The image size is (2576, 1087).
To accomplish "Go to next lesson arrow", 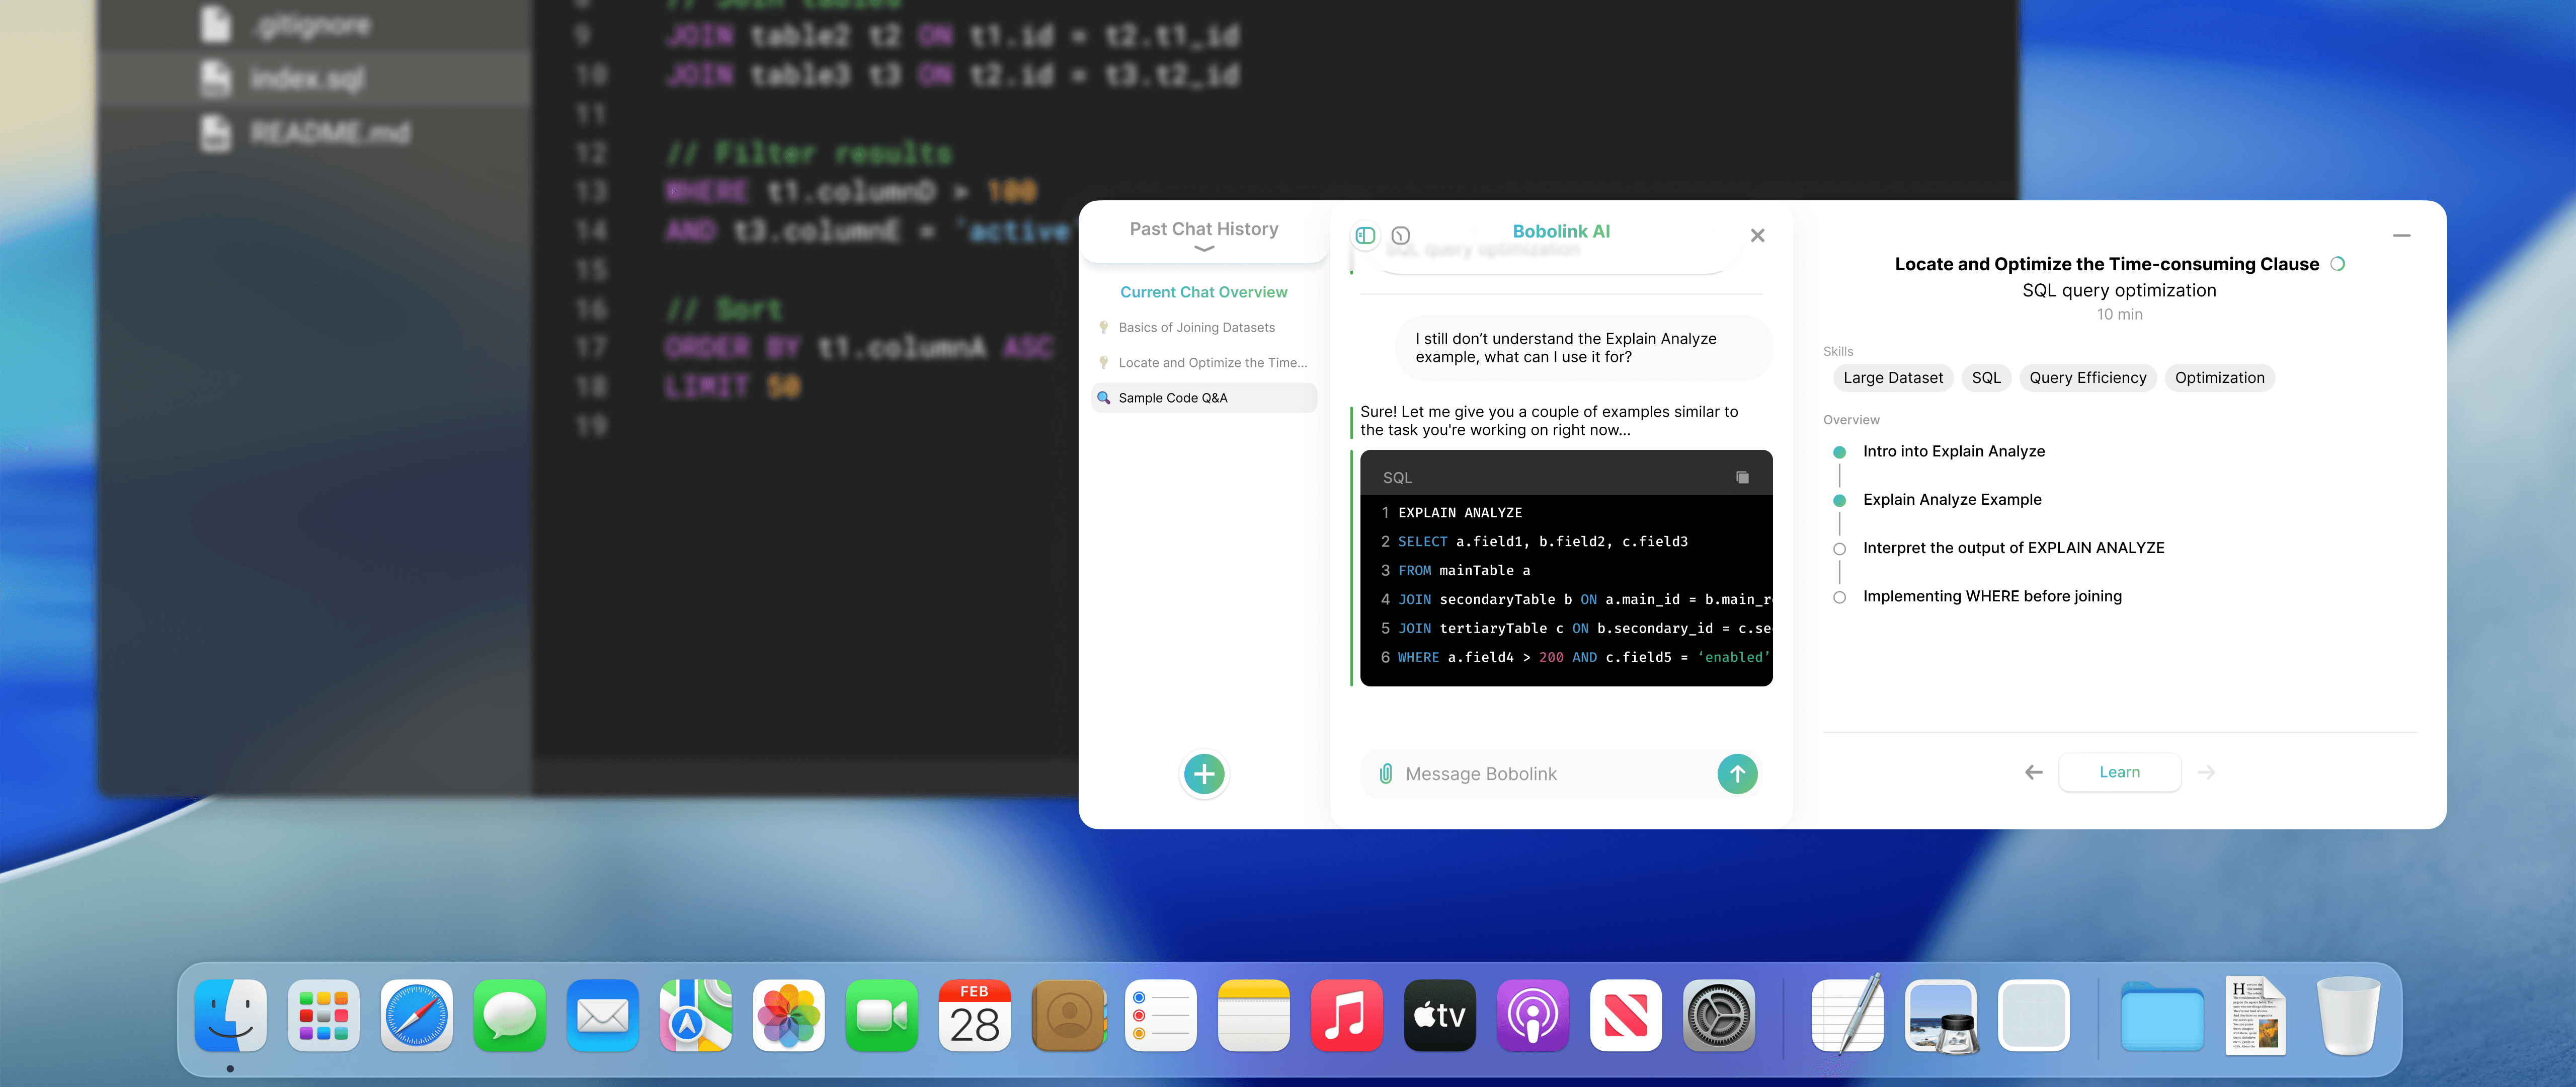I will click(x=2206, y=772).
